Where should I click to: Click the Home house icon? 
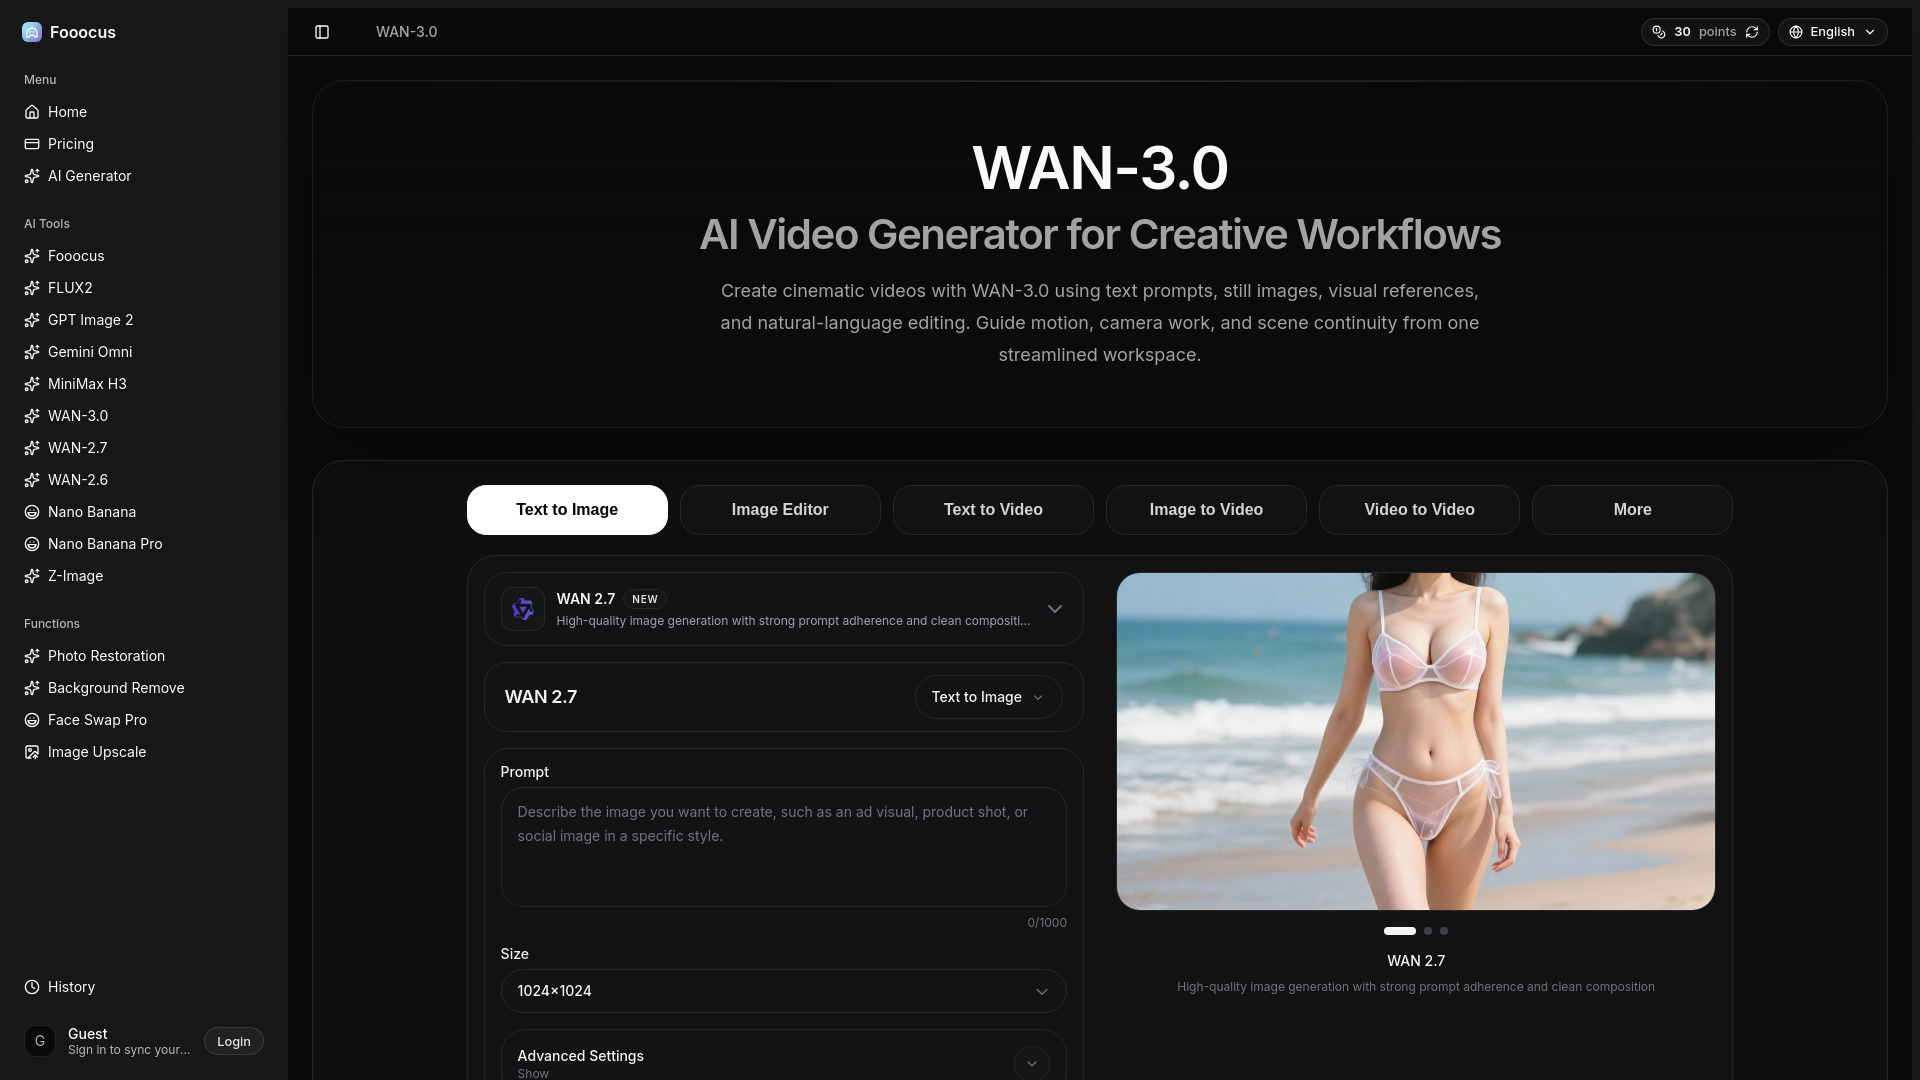pyautogui.click(x=32, y=112)
